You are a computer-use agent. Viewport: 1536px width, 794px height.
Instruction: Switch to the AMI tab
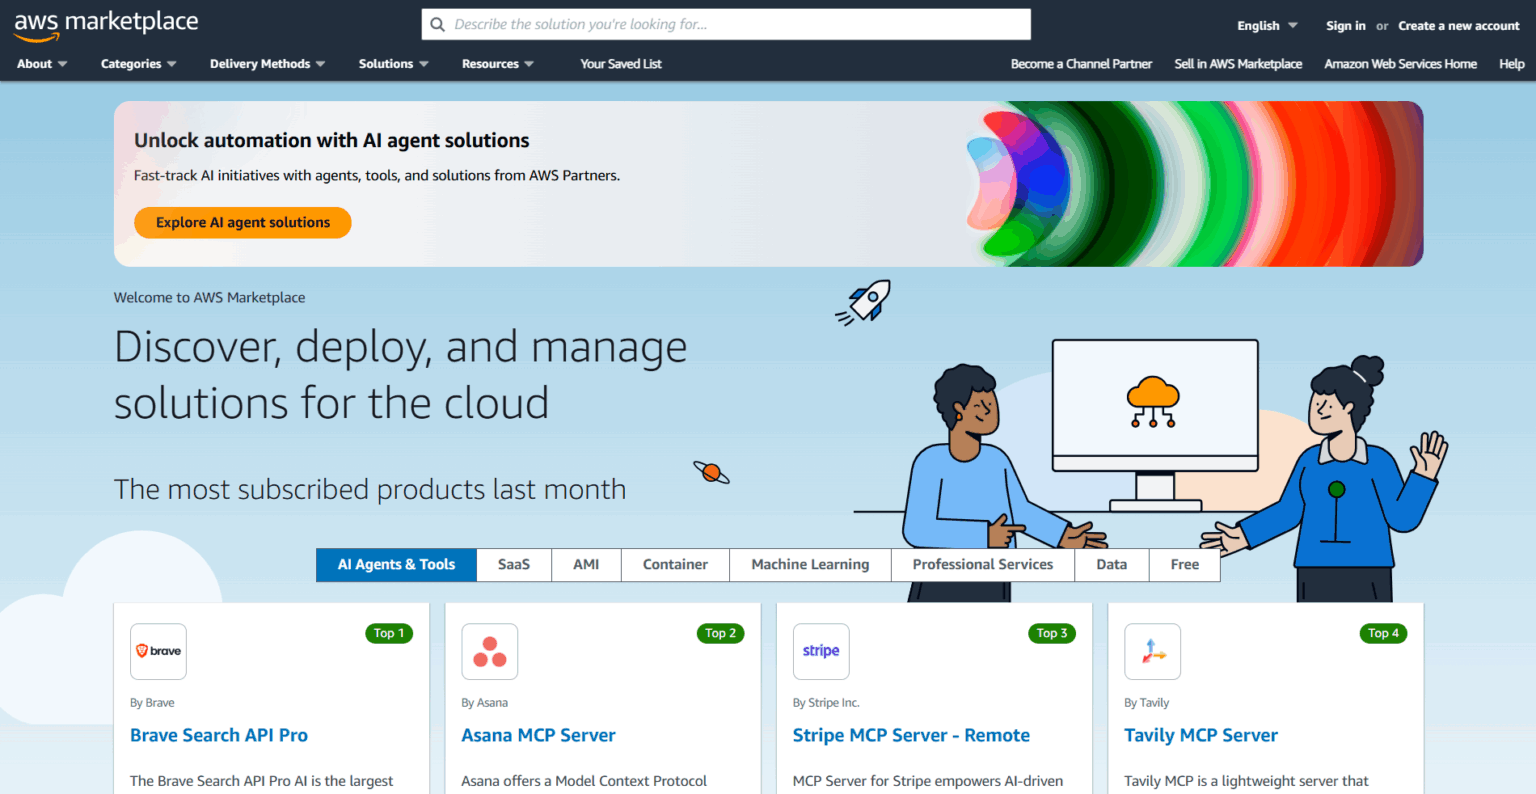coord(586,565)
